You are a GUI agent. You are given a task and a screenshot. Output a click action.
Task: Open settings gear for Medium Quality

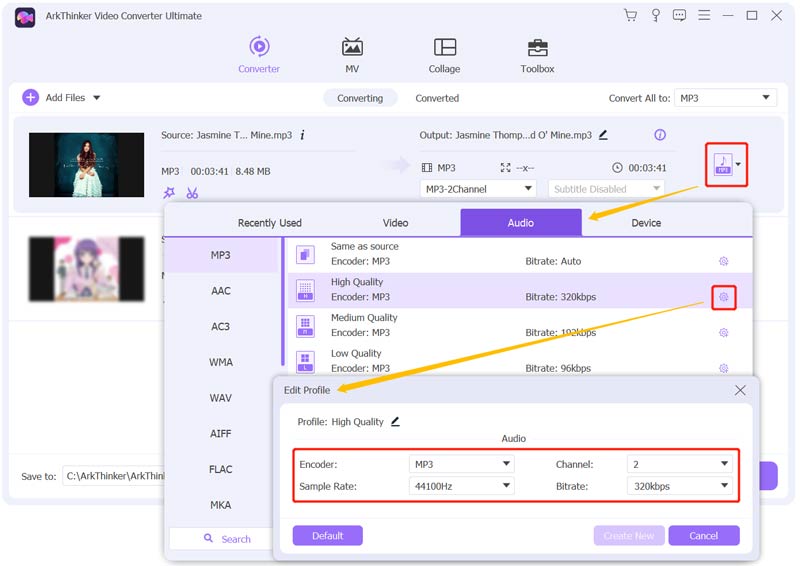(723, 333)
